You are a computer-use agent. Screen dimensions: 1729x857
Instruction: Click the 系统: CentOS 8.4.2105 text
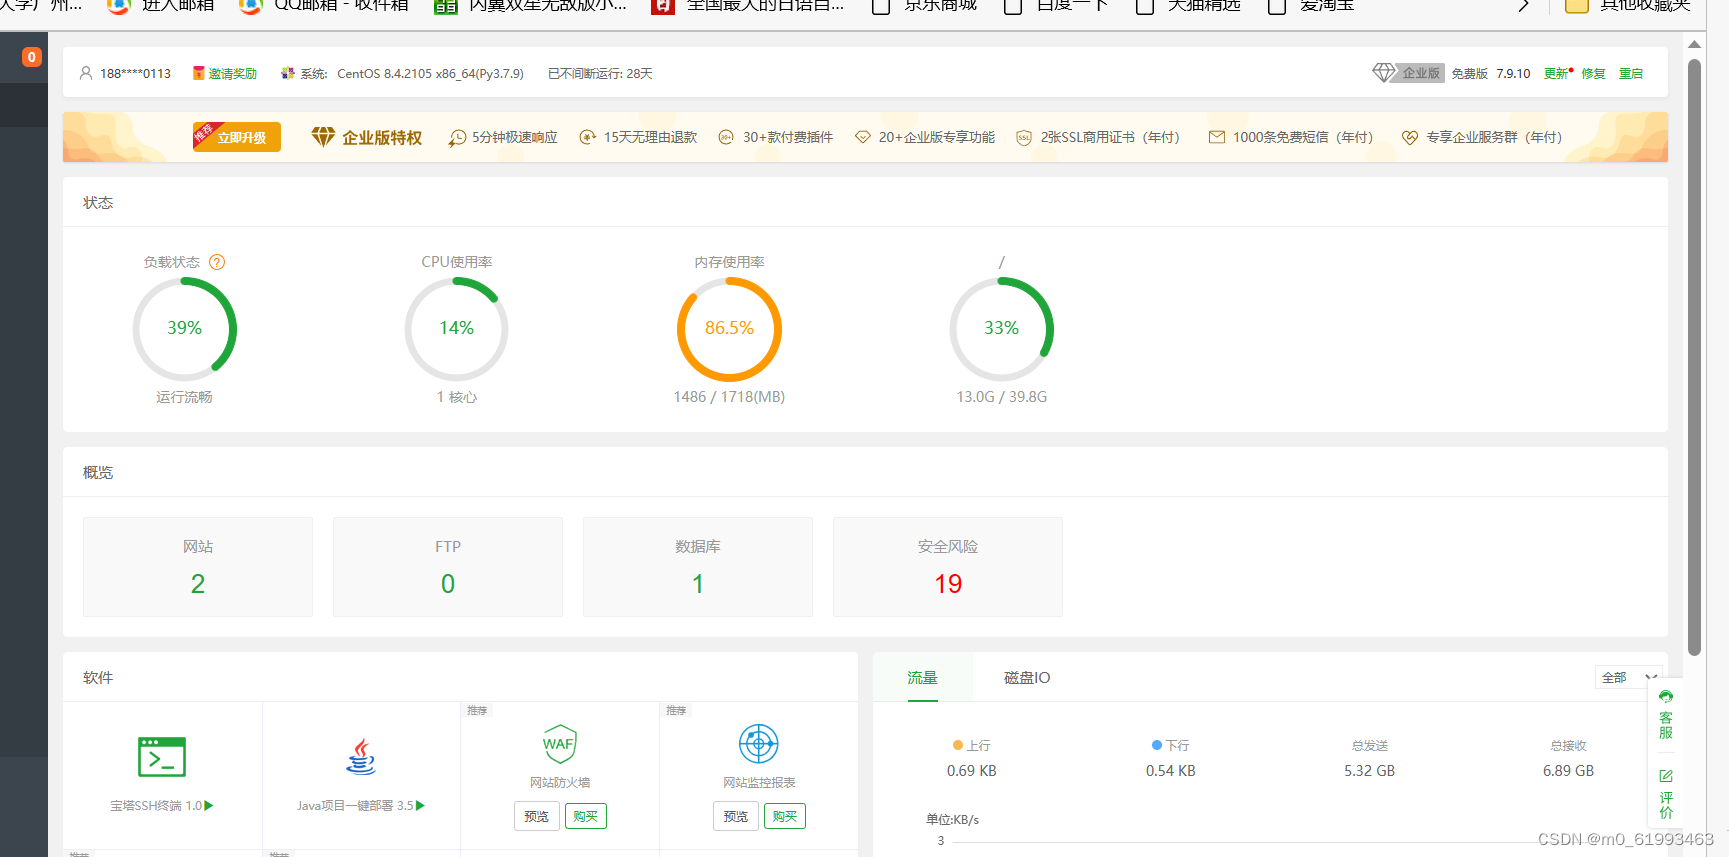tap(412, 74)
